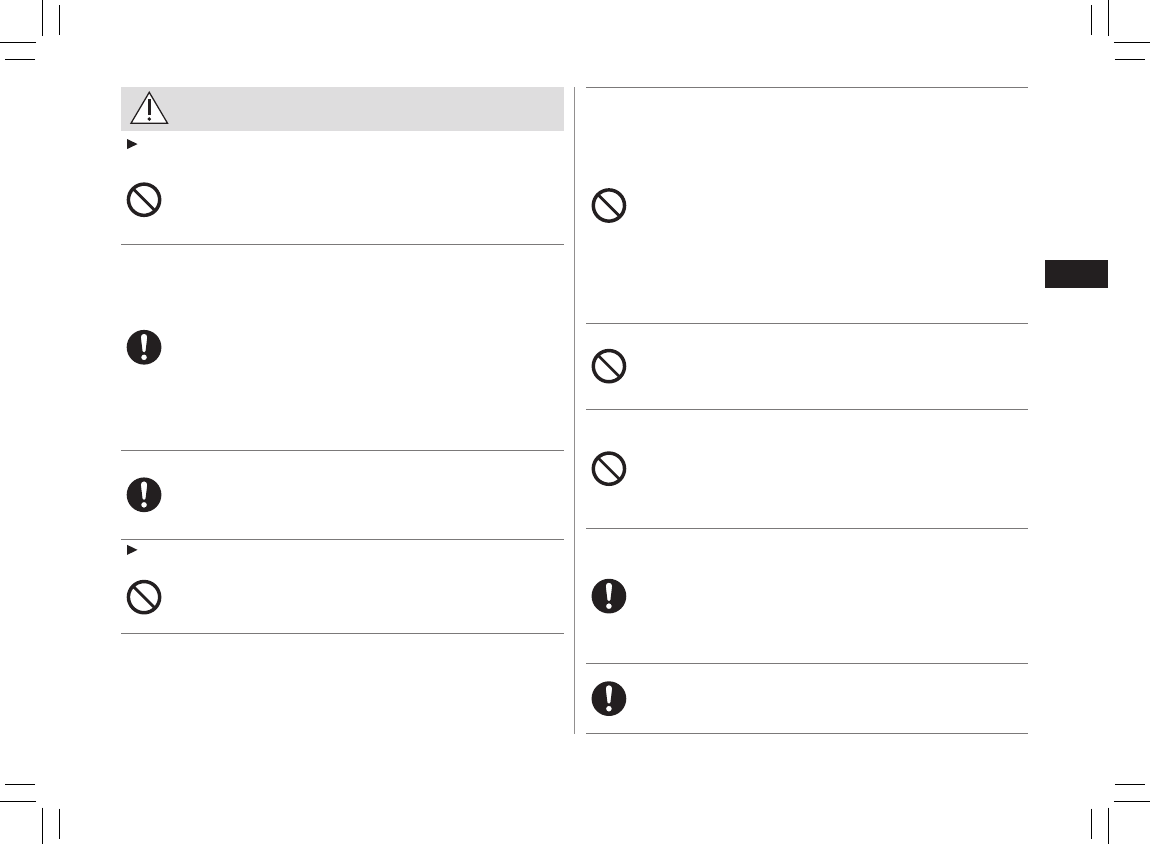Click the last prohibition icon in left column
This screenshot has width=1150, height=844.
coord(144,597)
